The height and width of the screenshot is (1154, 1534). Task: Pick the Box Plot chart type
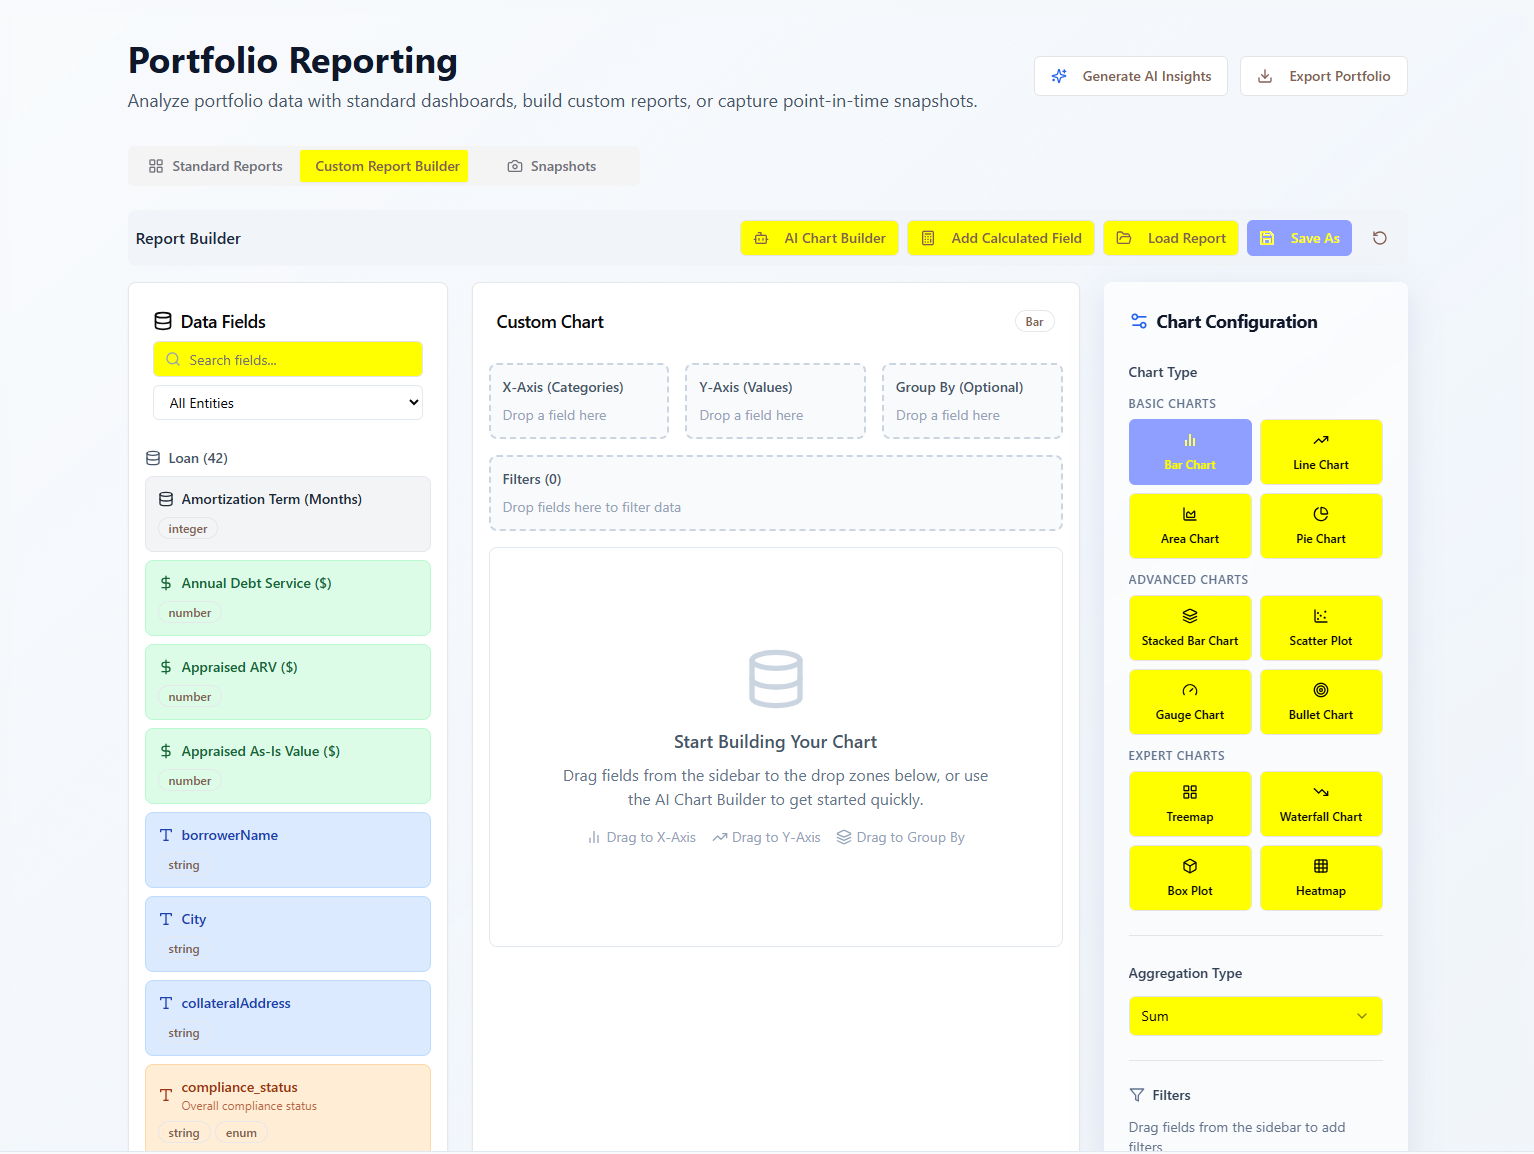(1189, 878)
